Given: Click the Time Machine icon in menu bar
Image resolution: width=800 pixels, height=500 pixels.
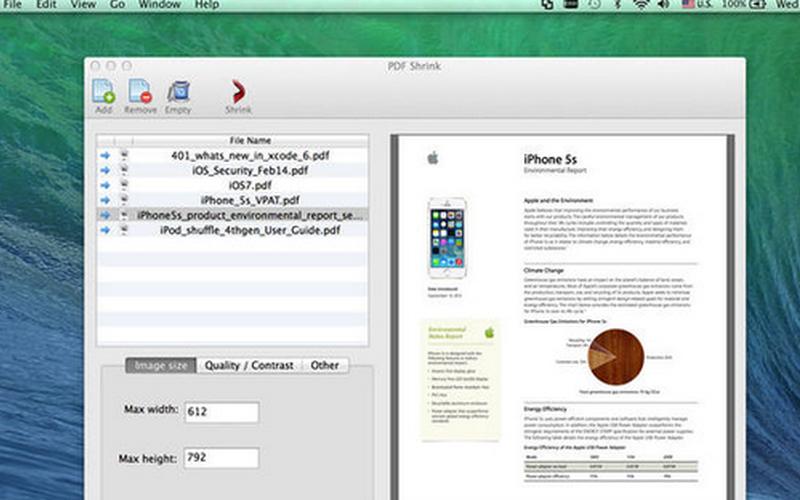Looking at the screenshot, I should click(594, 5).
